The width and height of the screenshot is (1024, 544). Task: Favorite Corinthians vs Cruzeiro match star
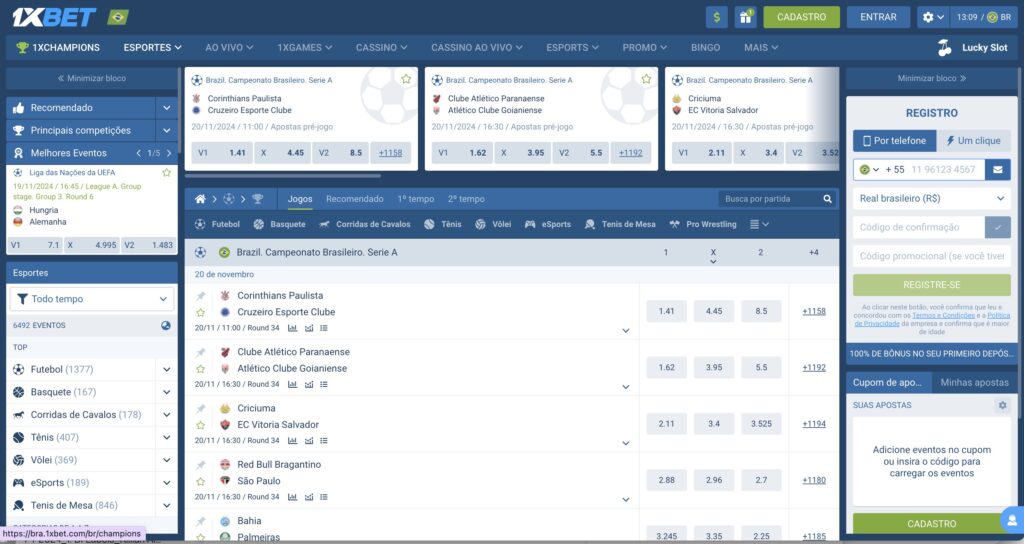200,313
